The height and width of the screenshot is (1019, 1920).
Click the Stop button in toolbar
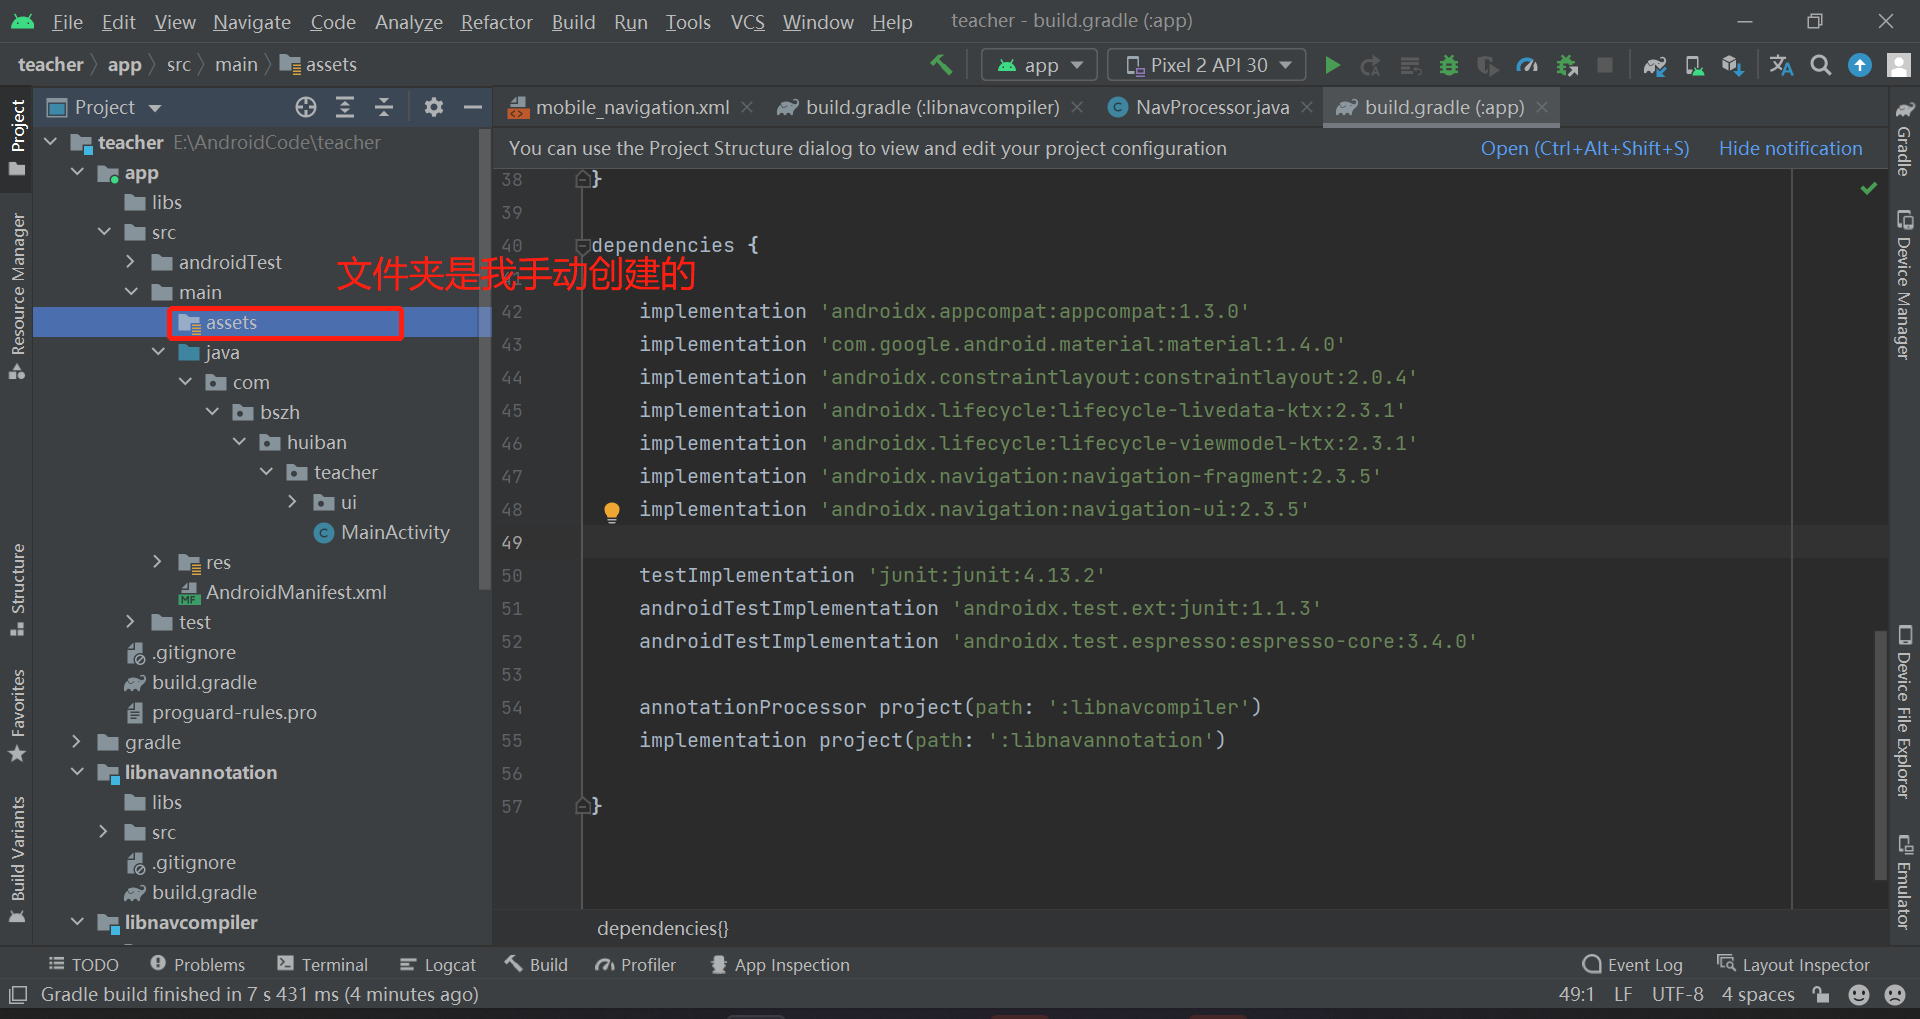coord(1605,65)
